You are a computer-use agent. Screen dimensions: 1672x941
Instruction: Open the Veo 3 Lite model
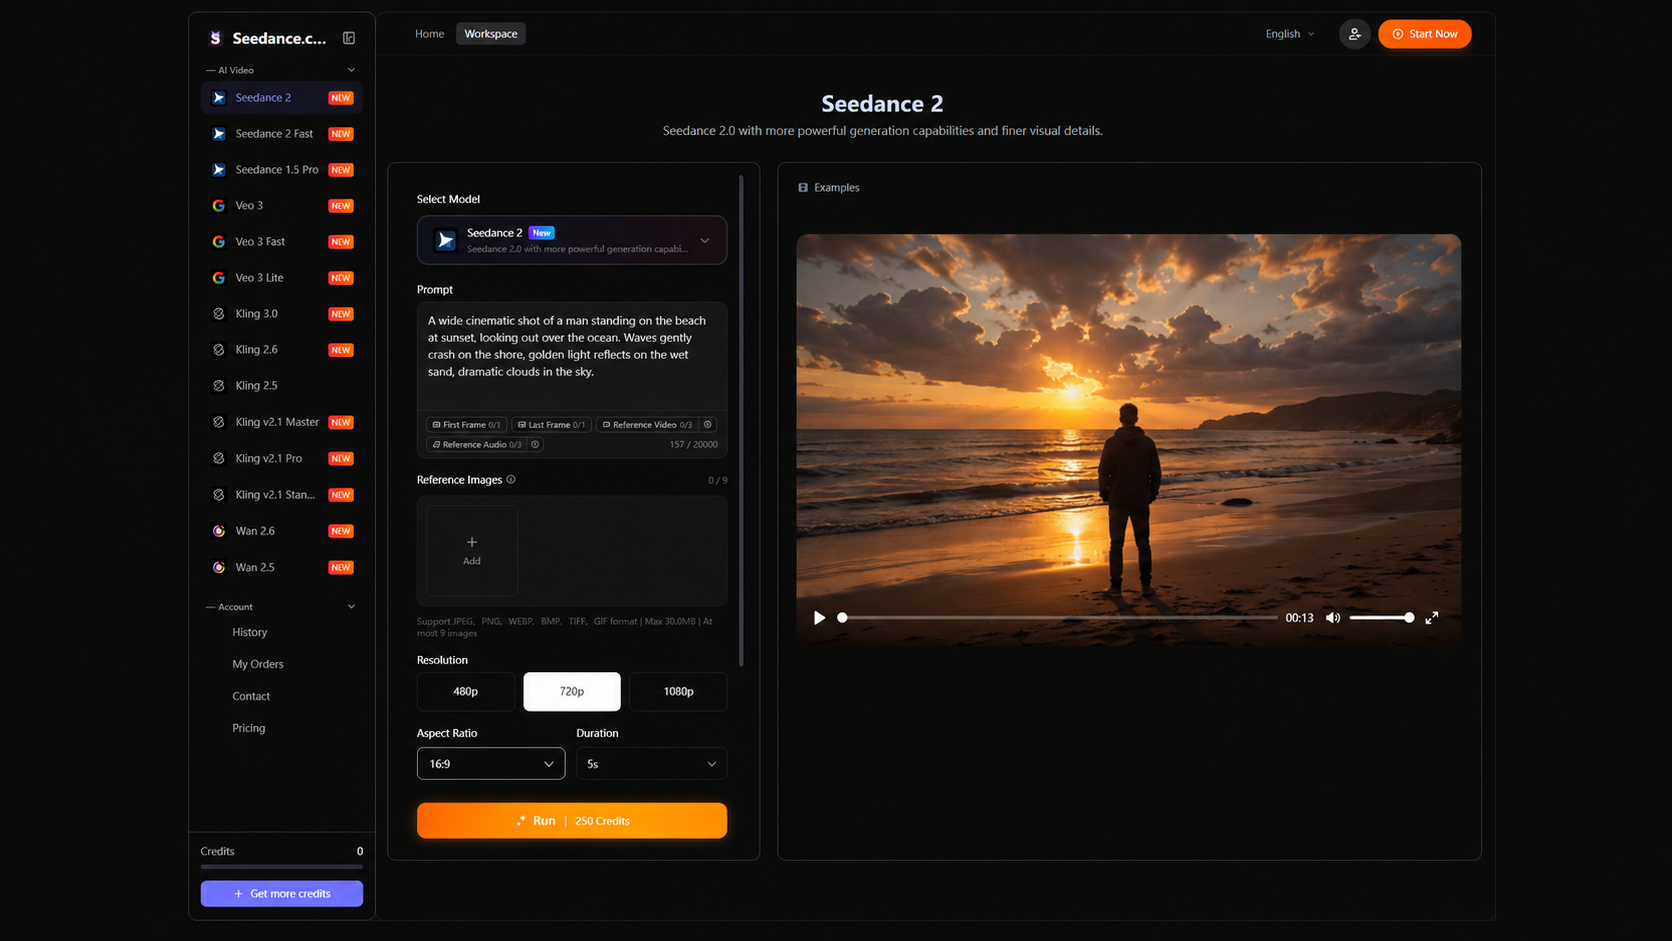pos(281,278)
